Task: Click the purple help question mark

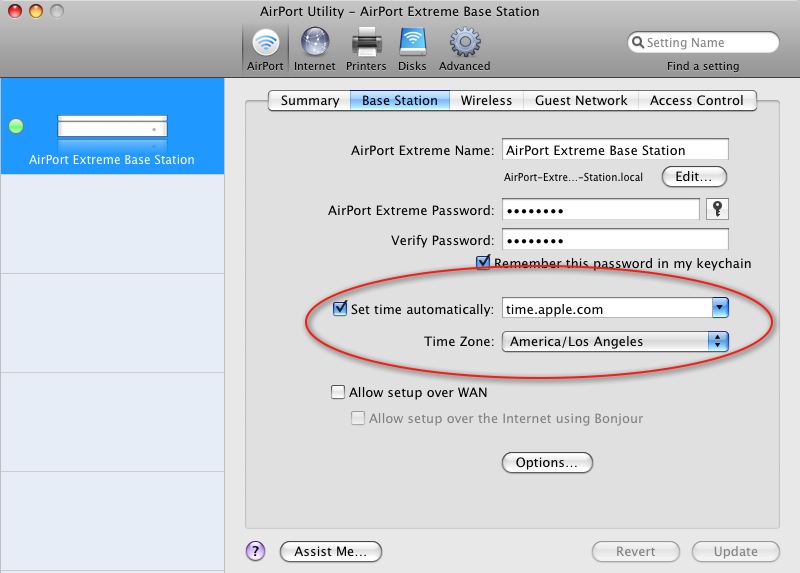Action: tap(256, 551)
